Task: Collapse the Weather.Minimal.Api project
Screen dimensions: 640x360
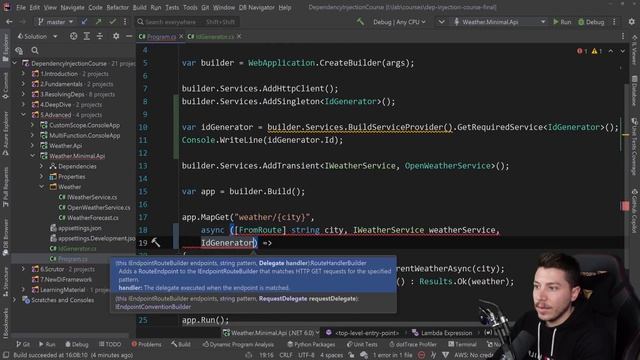Action: [x=32, y=156]
